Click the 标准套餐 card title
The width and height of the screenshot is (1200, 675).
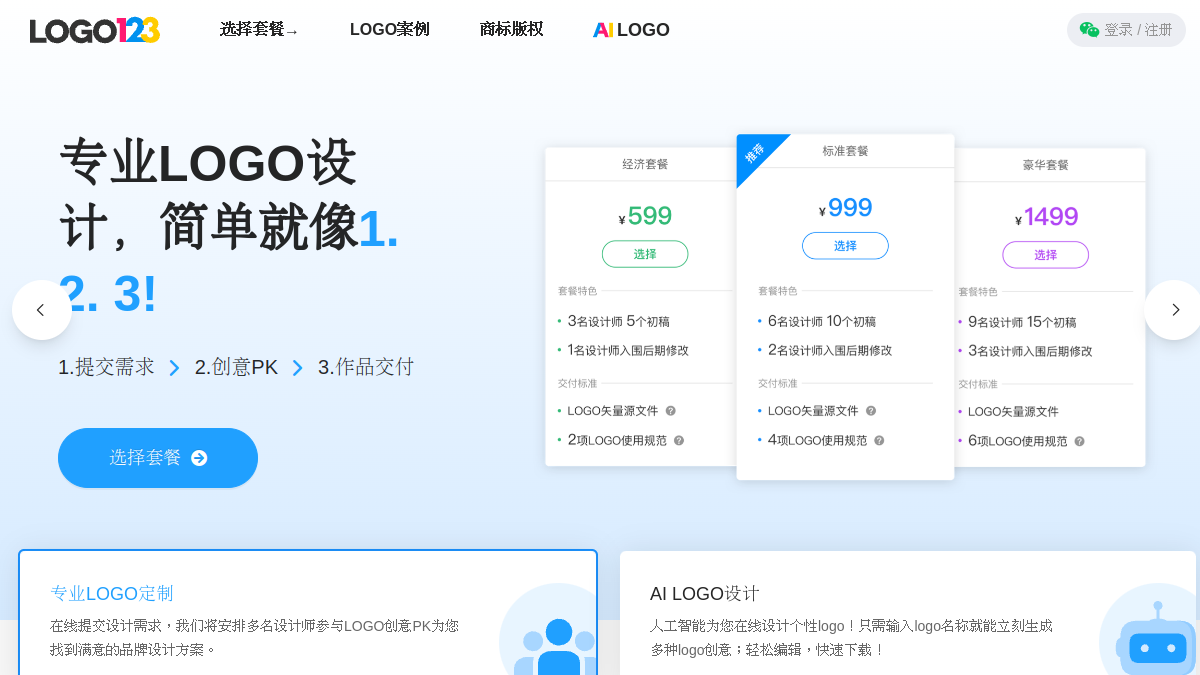[x=845, y=151]
